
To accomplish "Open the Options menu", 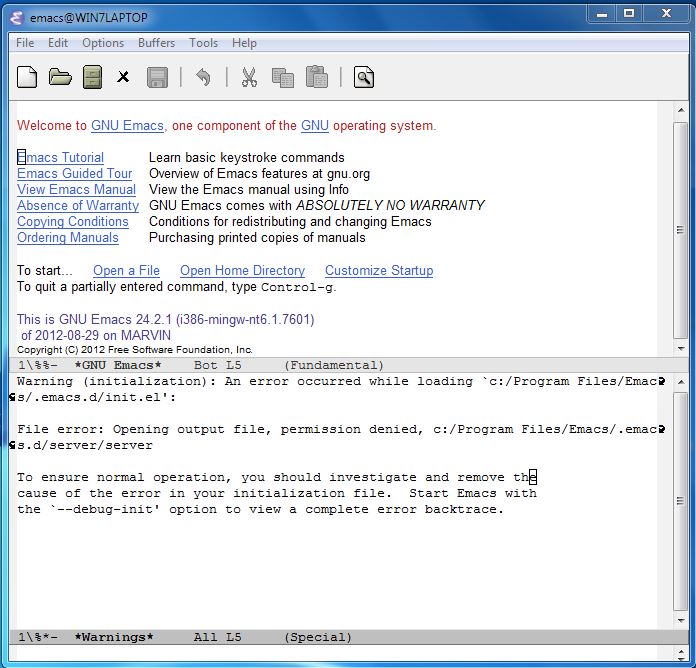I will coord(103,43).
